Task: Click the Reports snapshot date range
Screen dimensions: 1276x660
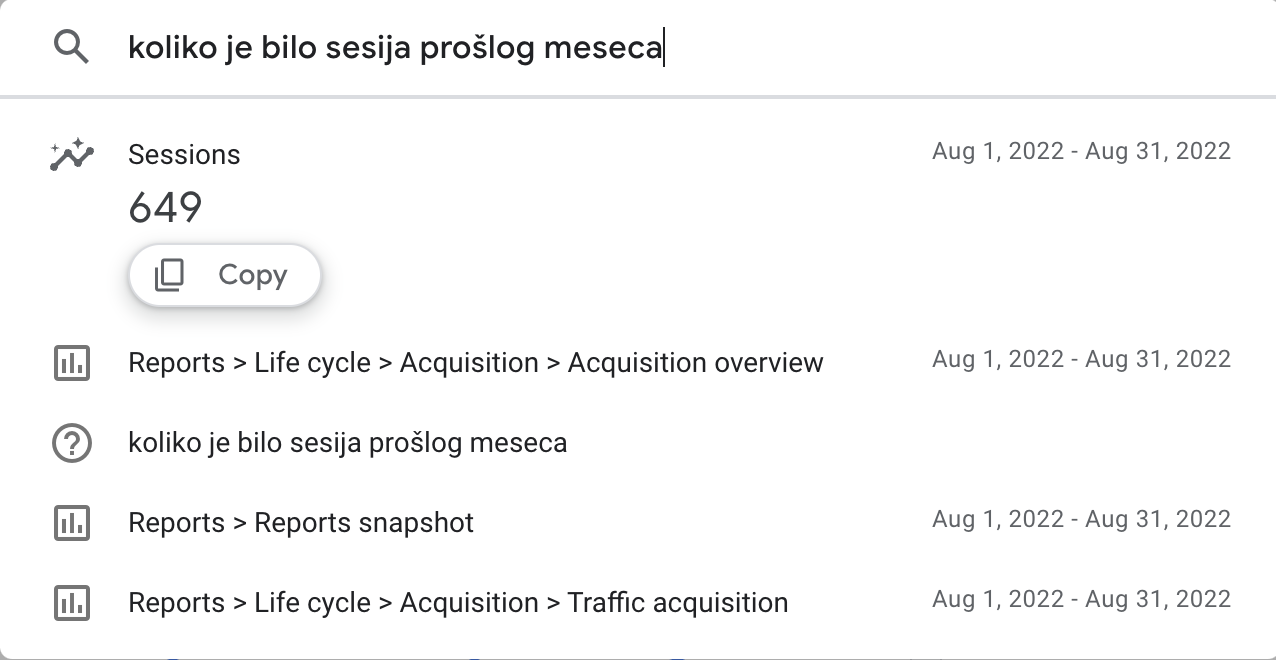Action: click(1082, 519)
